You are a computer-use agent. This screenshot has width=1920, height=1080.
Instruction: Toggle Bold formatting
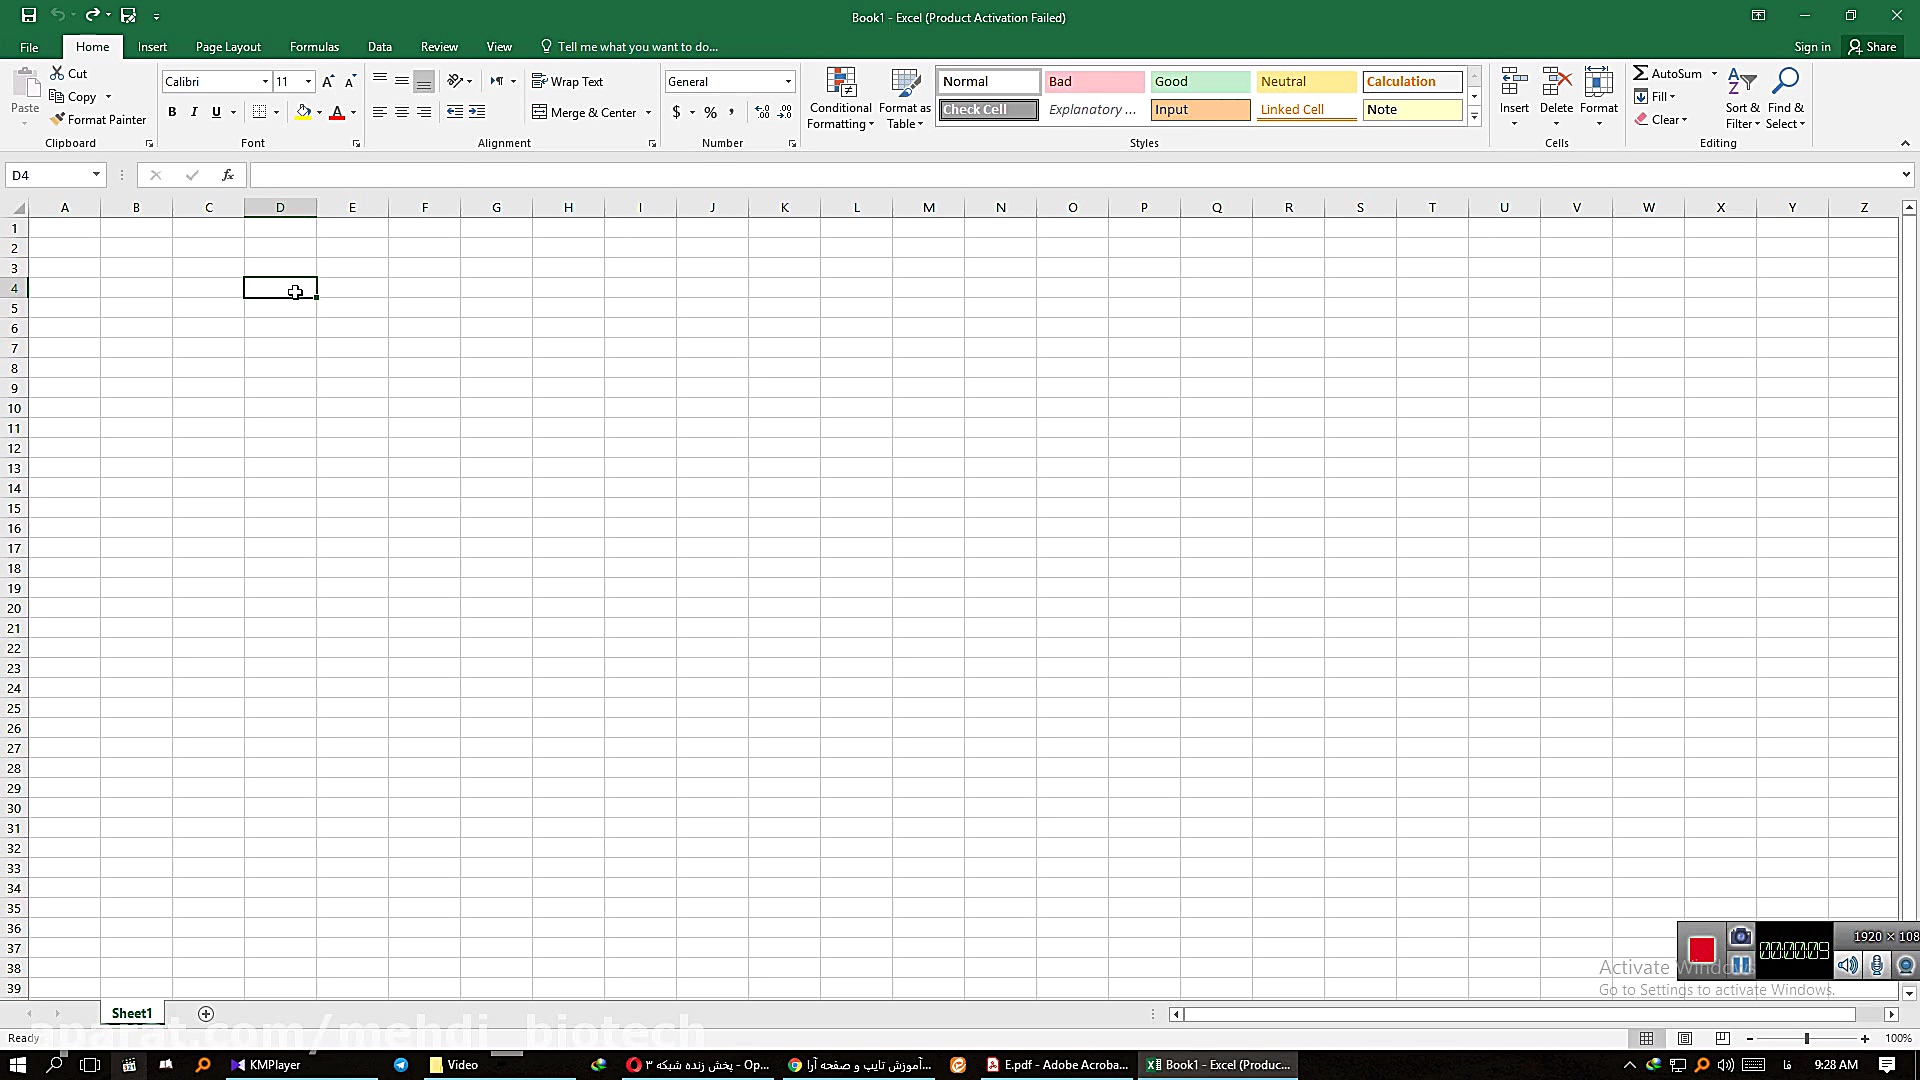click(172, 112)
